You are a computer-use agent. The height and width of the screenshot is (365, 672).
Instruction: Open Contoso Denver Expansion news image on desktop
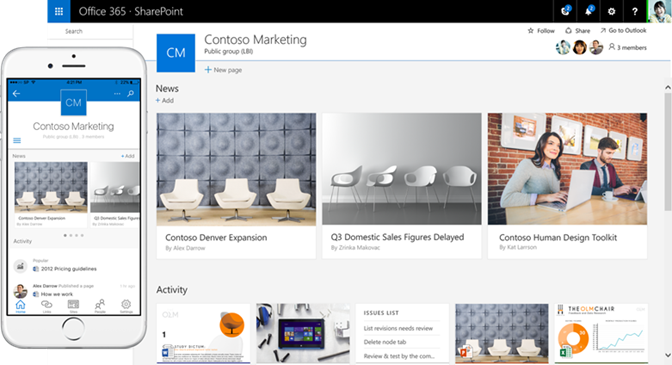236,169
